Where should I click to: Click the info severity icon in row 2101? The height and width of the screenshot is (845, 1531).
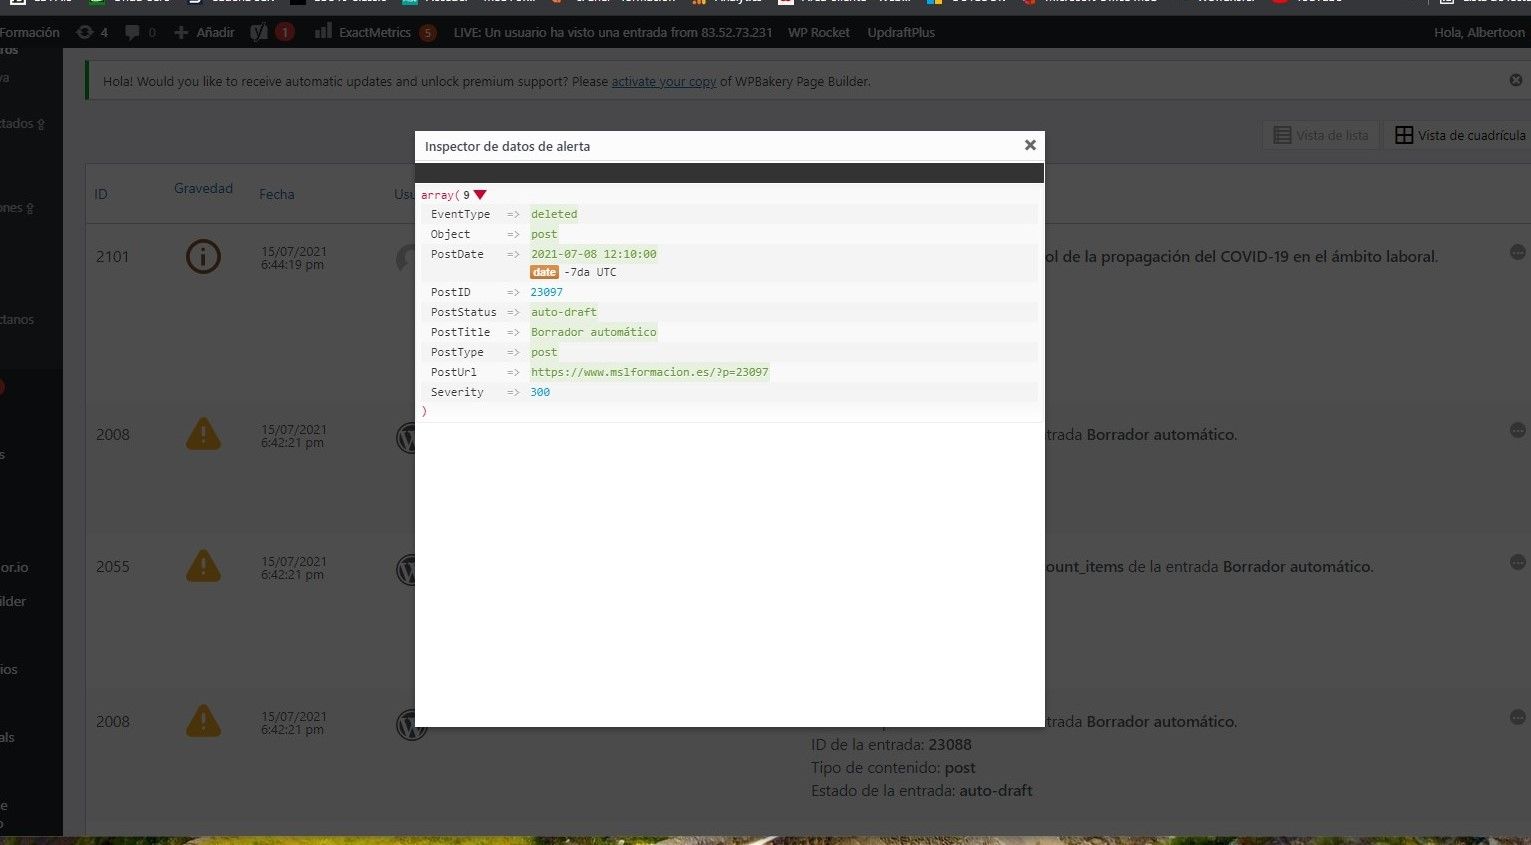203,257
